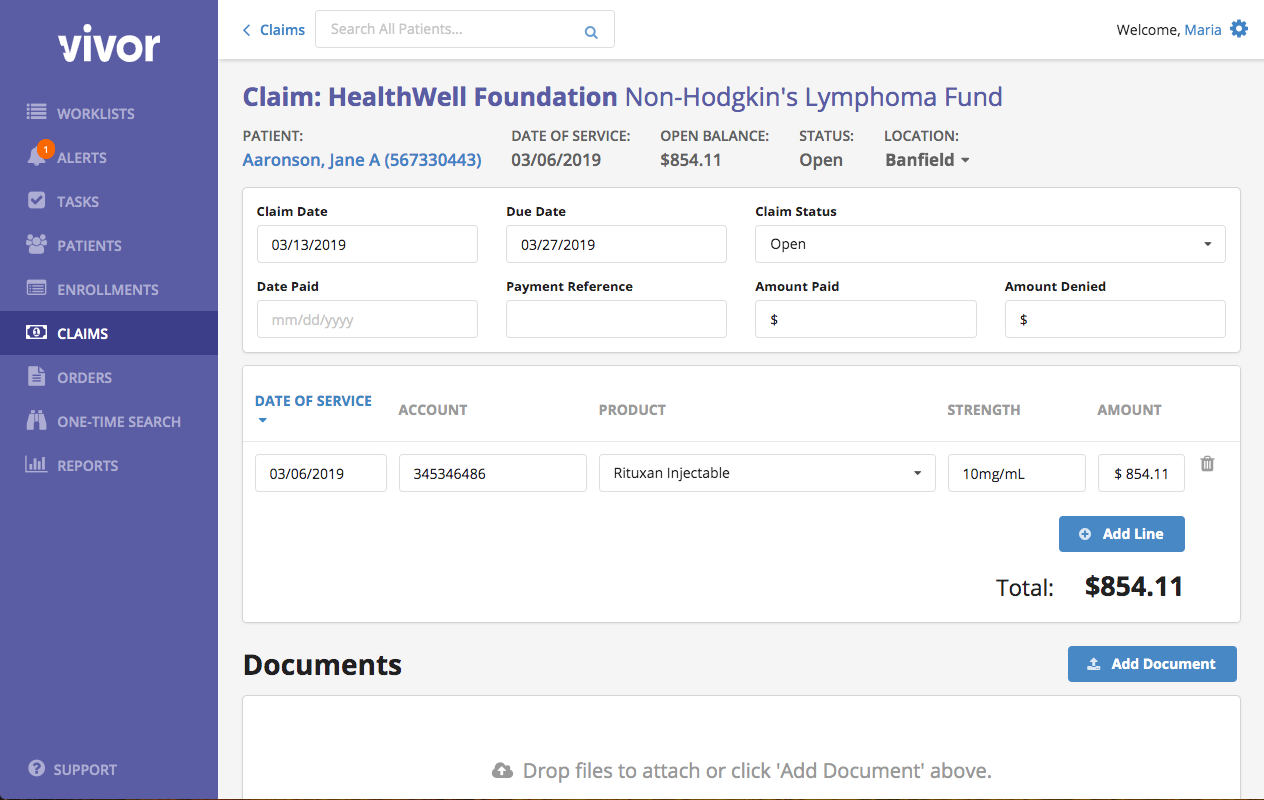Go to Alerts in the sidebar

pos(109,157)
